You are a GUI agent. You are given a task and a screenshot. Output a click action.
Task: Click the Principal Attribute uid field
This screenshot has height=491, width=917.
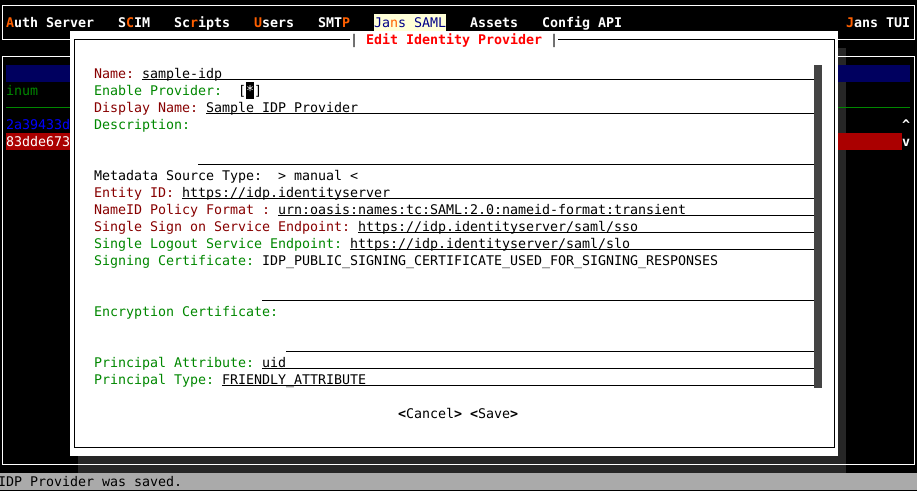point(536,362)
